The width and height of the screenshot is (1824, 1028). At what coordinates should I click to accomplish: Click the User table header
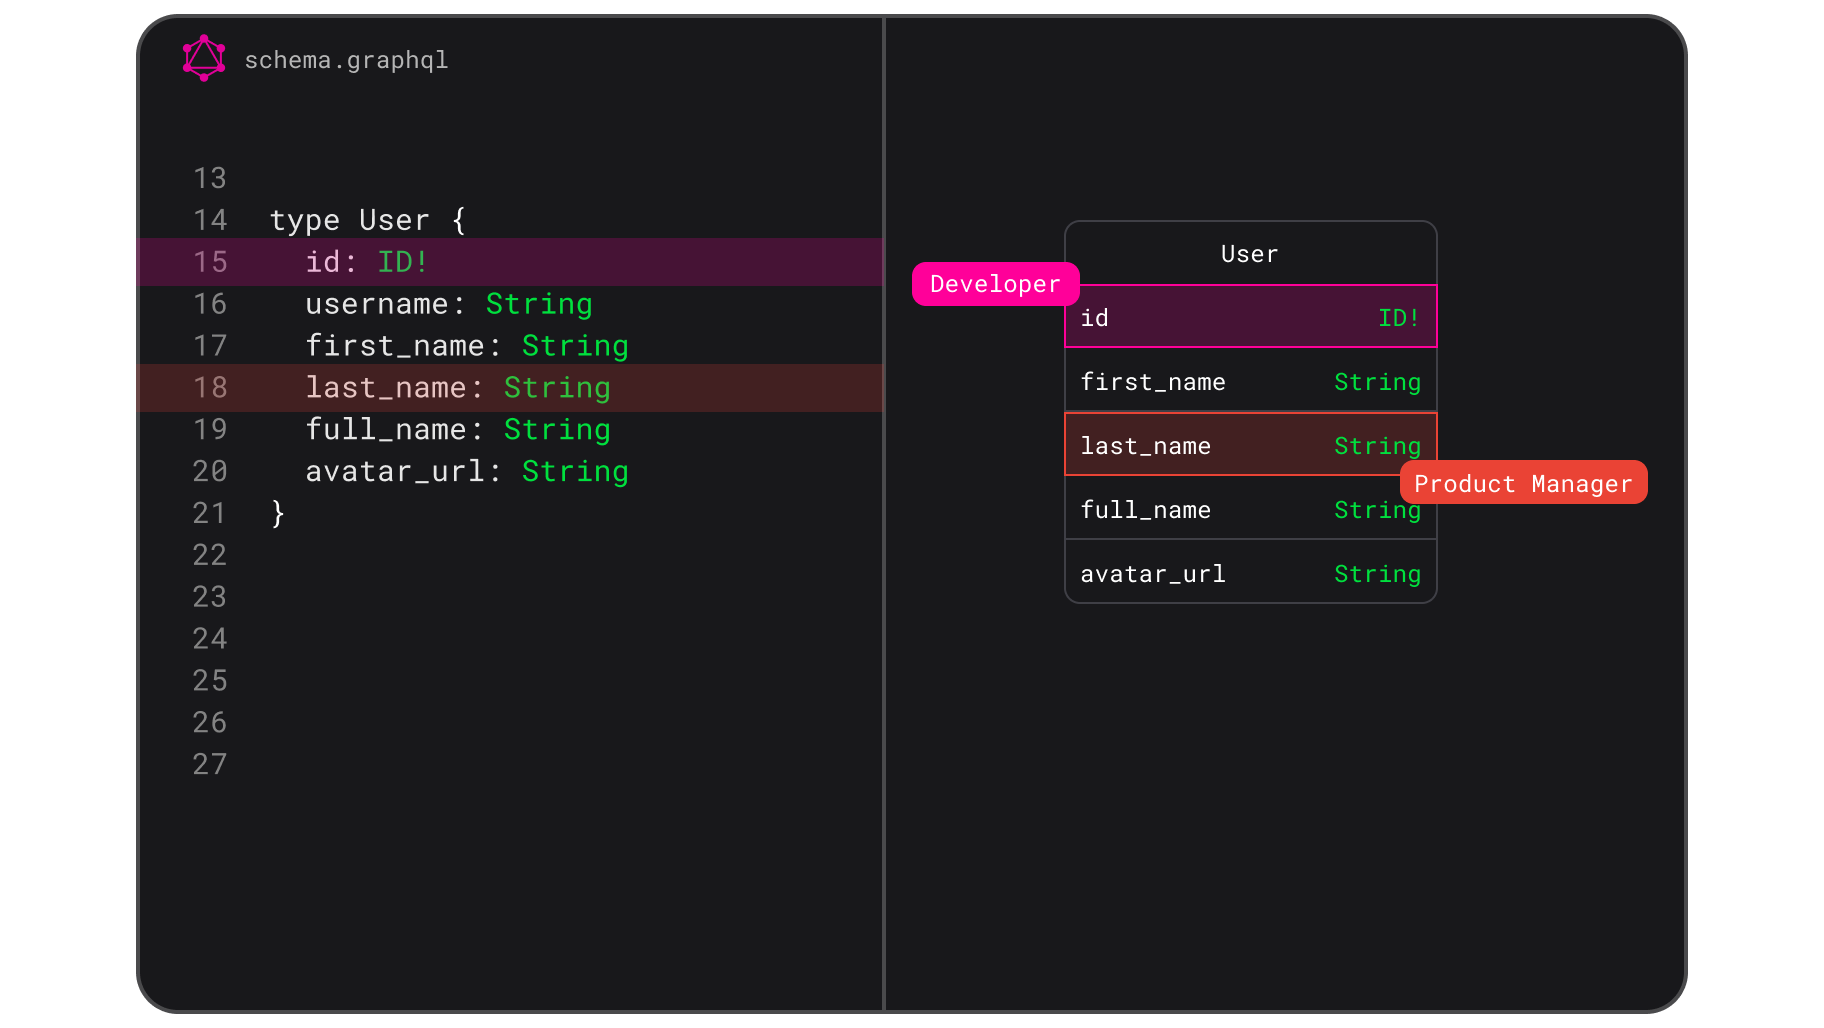pos(1250,254)
